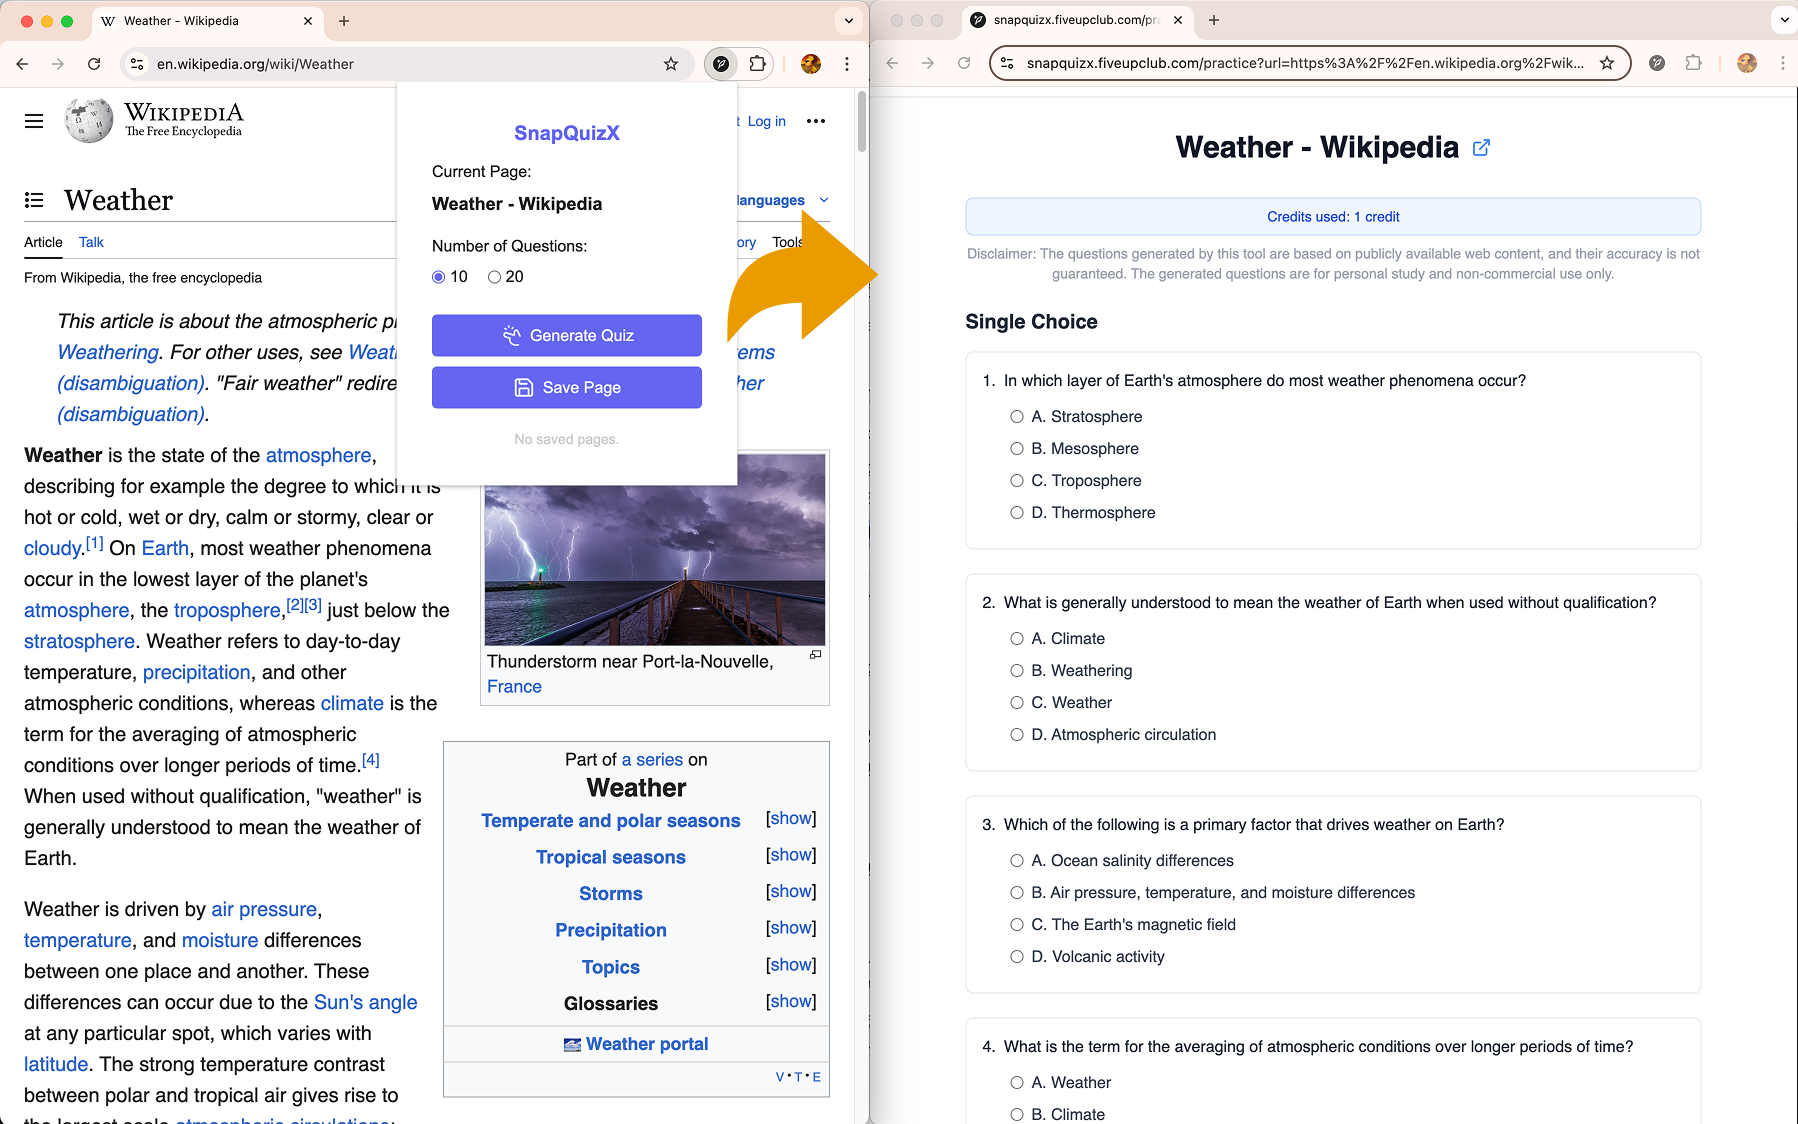Open Wikipedia's three-dot personal tools menu
Image resolution: width=1798 pixels, height=1124 pixels.
(816, 121)
